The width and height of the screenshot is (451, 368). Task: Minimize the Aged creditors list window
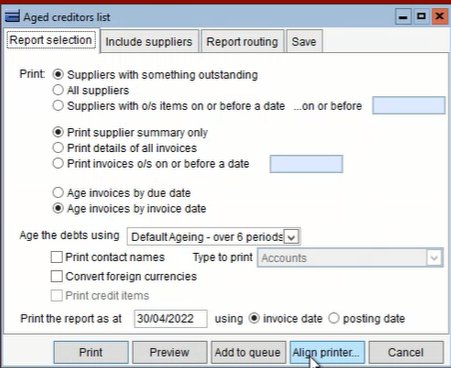(x=403, y=16)
